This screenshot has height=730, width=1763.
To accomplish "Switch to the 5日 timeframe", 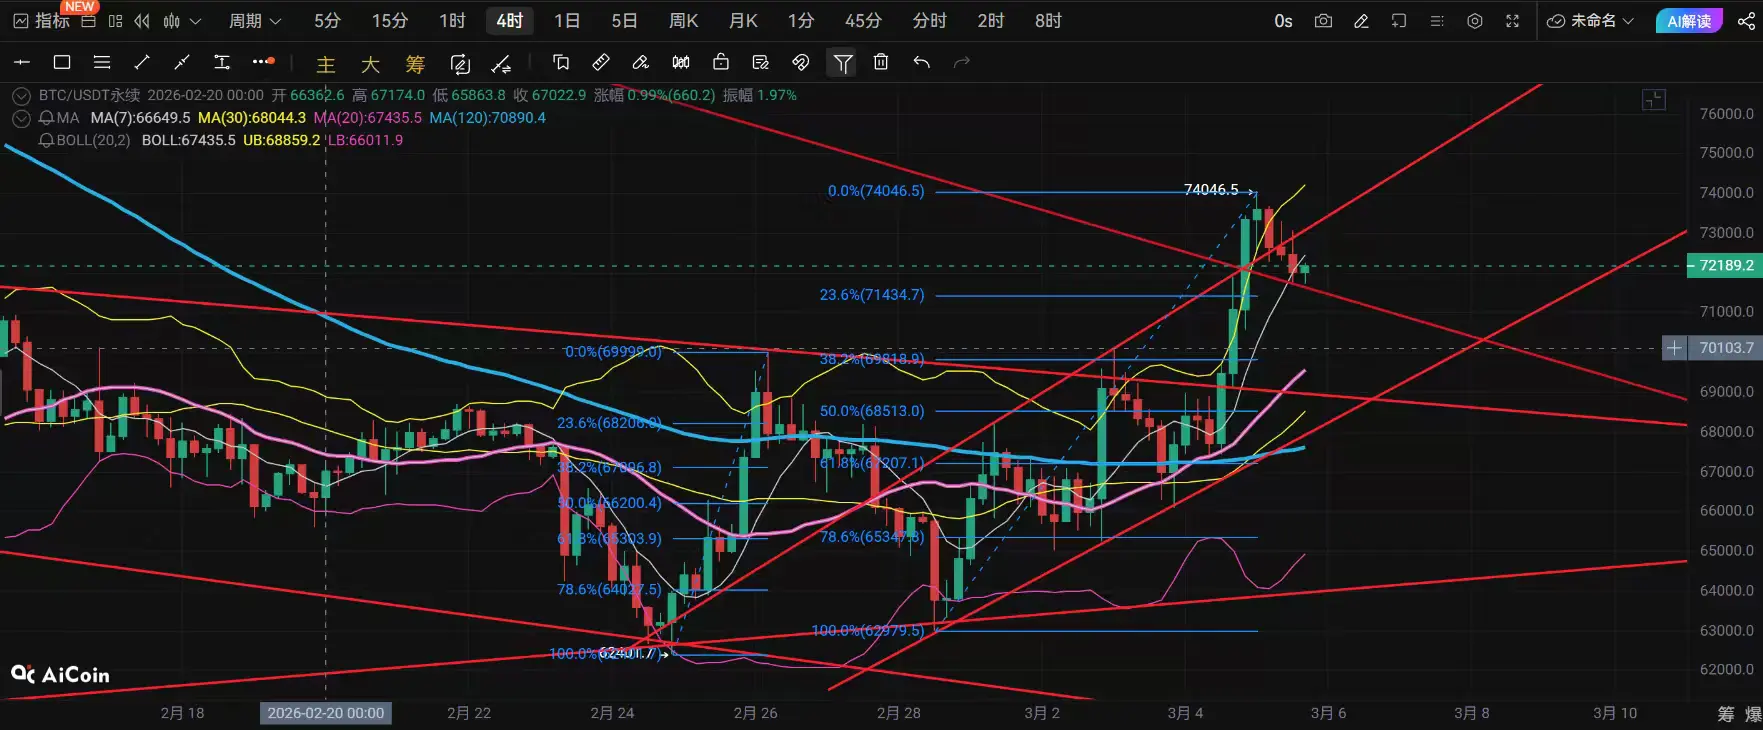I will pyautogui.click(x=624, y=21).
